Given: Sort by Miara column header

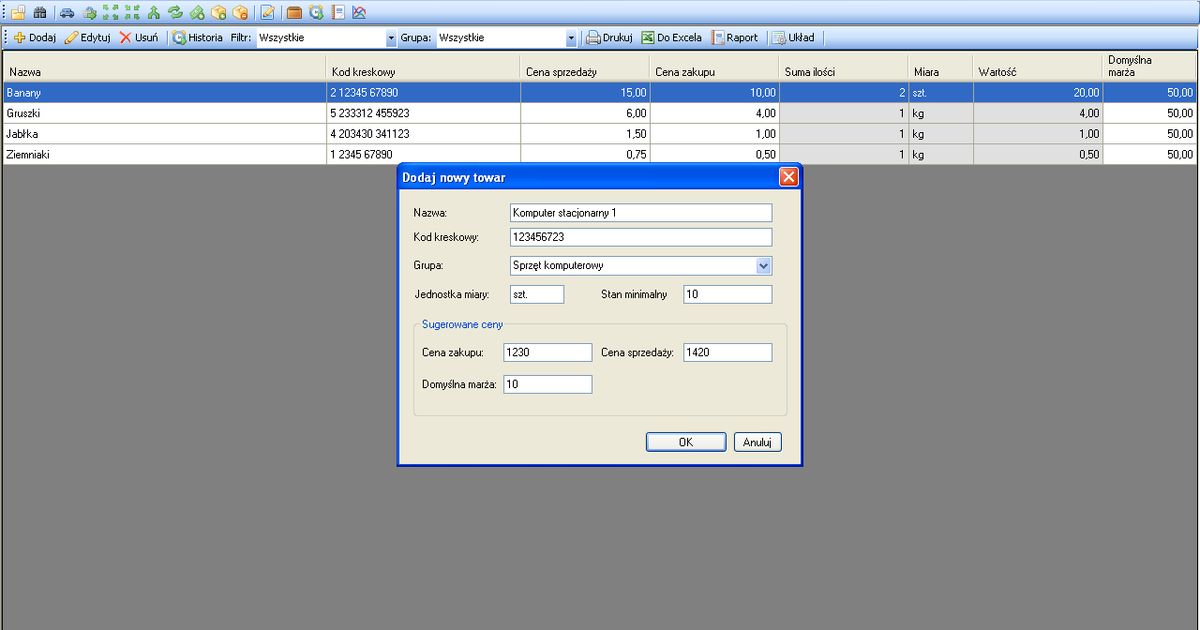Looking at the screenshot, I should point(940,67).
